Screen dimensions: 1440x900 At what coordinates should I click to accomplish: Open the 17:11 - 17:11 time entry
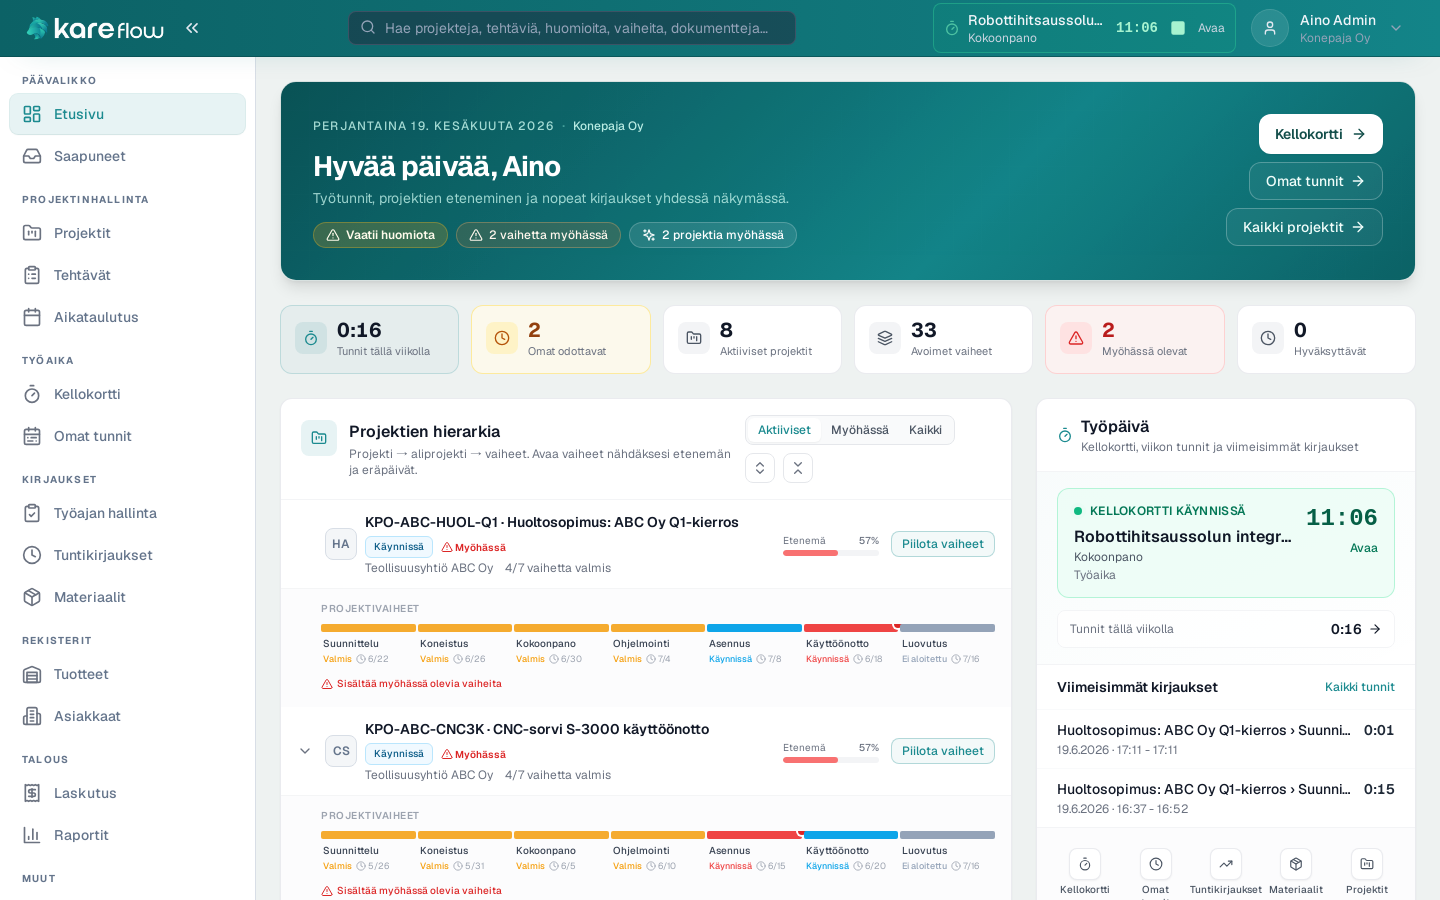click(x=1226, y=739)
